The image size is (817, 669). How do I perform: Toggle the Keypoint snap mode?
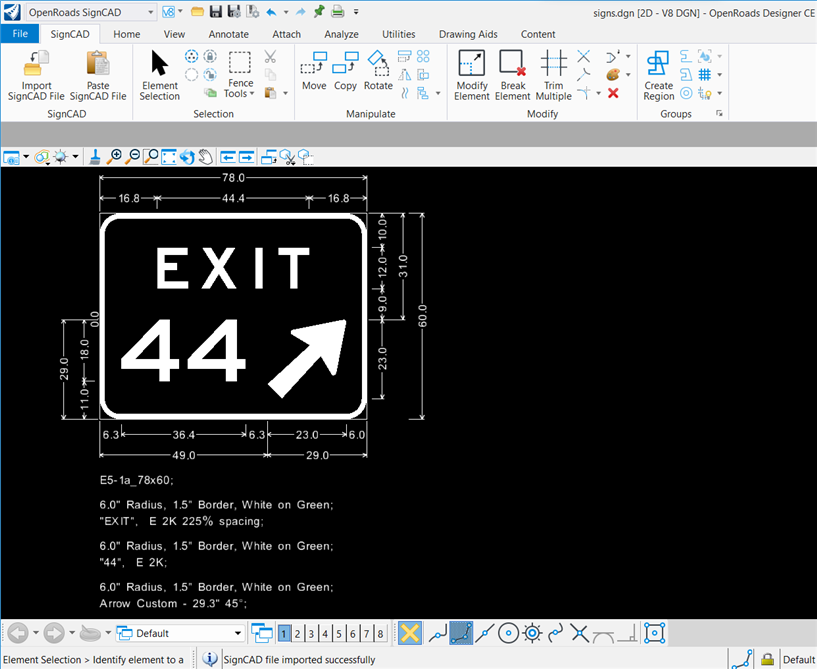(x=461, y=634)
